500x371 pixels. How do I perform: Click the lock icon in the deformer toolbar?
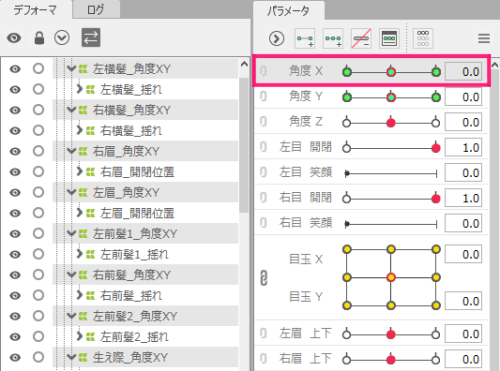click(39, 38)
